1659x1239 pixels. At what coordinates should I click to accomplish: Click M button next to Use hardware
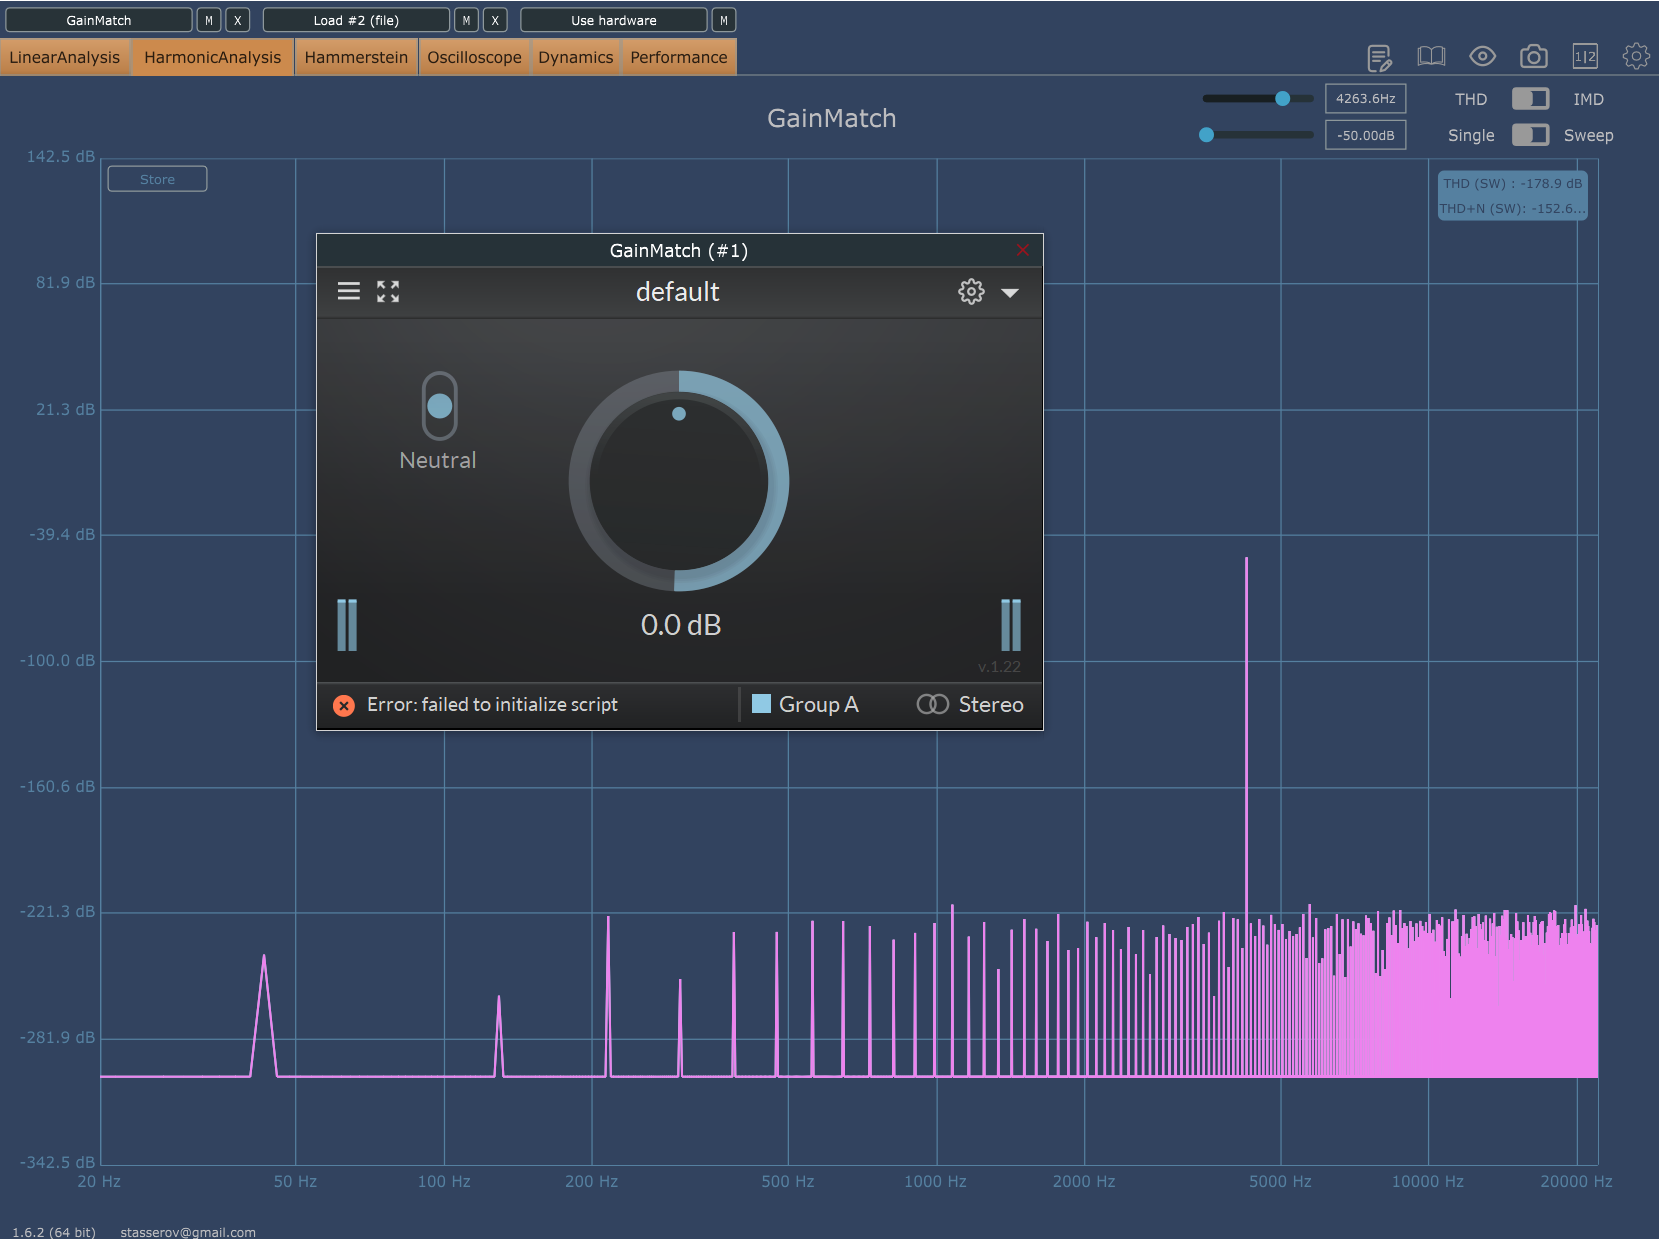[x=724, y=20]
